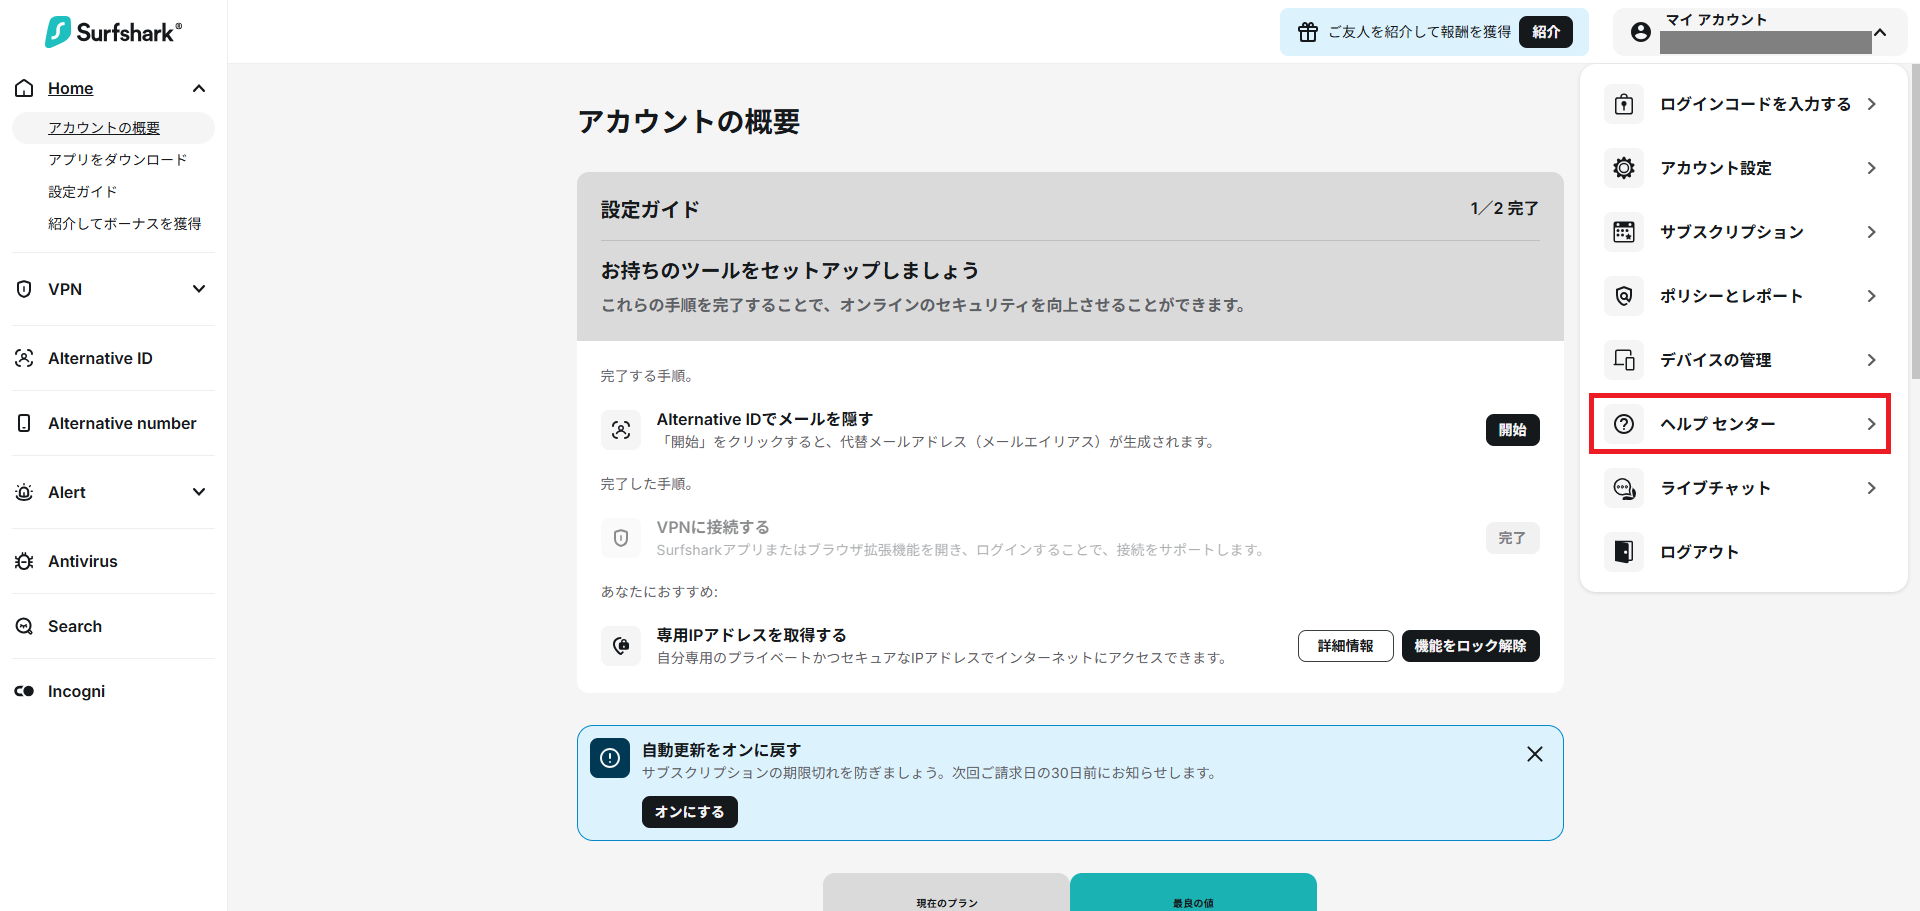The image size is (1920, 911).
Task: Click the ログアウト door icon
Action: point(1624,552)
